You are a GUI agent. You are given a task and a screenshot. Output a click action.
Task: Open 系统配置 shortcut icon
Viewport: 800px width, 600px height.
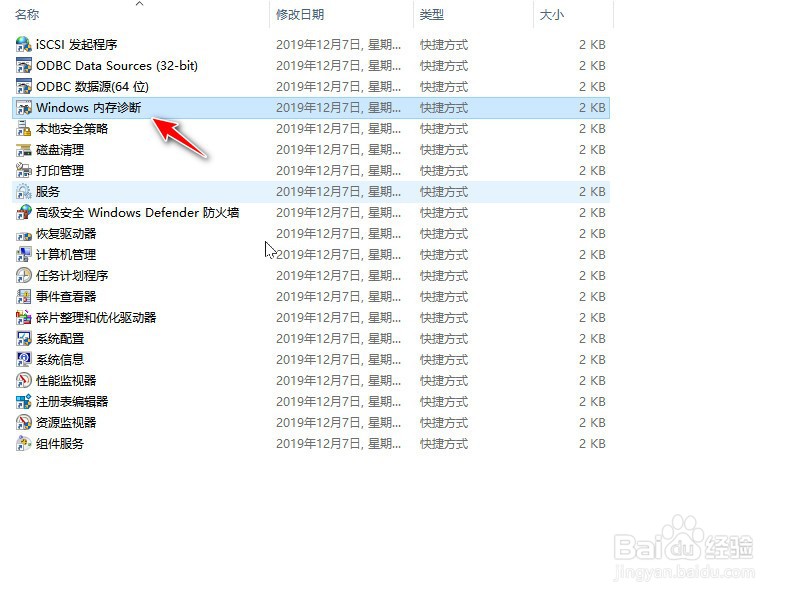[22, 338]
